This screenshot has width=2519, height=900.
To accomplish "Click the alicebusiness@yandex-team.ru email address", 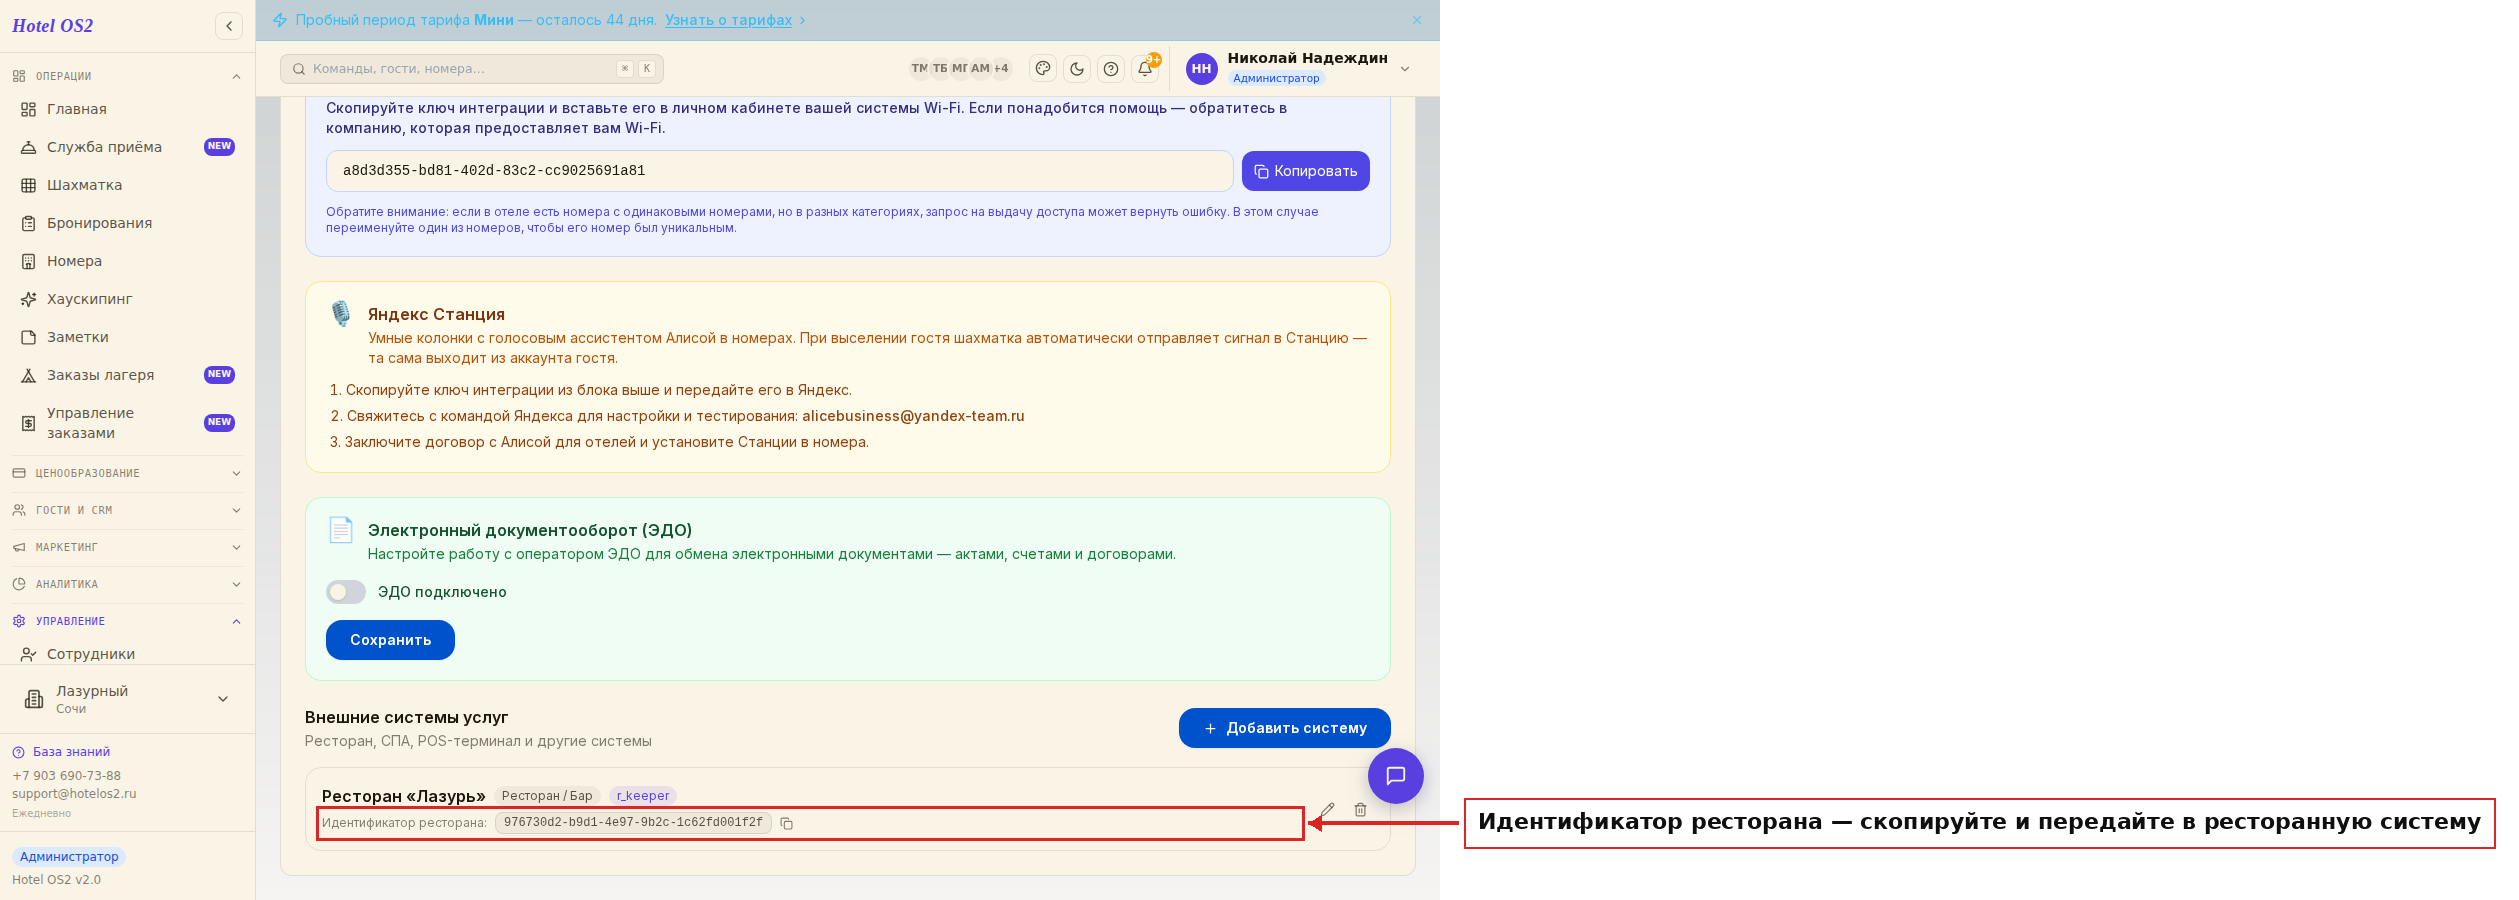I will coord(913,416).
